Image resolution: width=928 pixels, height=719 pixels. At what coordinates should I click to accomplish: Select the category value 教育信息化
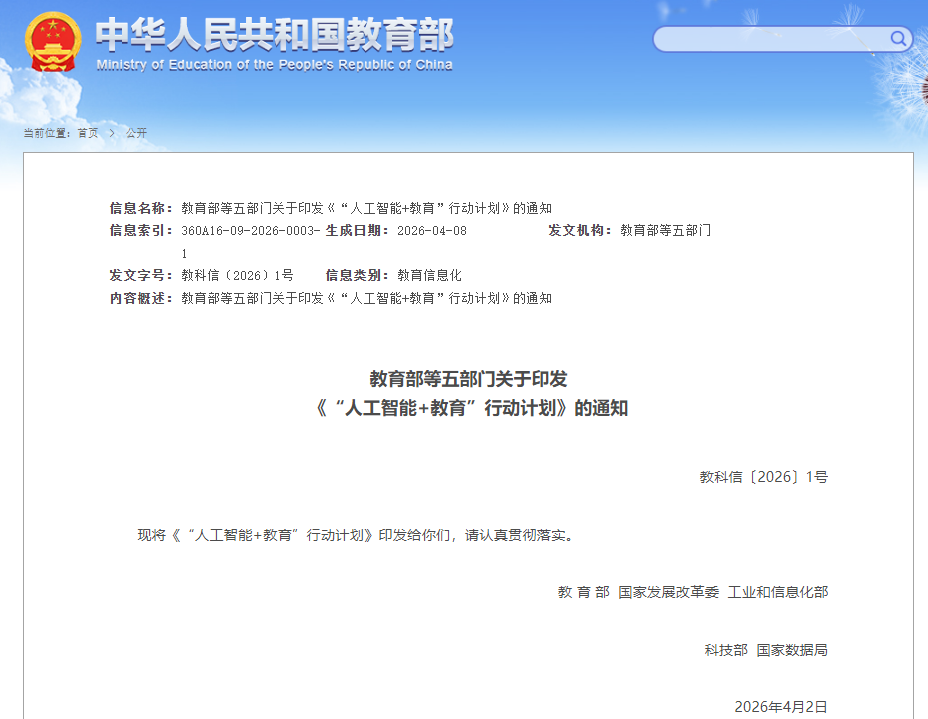tap(429, 276)
